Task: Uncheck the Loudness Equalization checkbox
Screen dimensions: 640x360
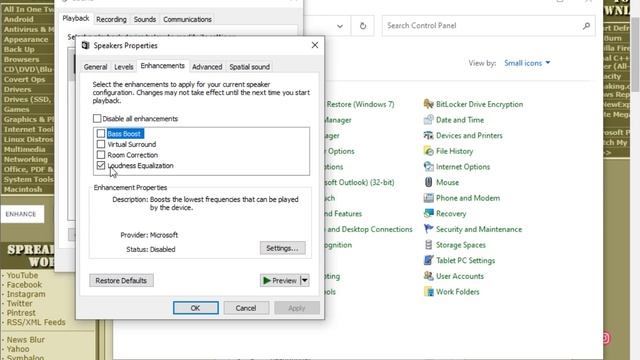Action: (x=101, y=165)
